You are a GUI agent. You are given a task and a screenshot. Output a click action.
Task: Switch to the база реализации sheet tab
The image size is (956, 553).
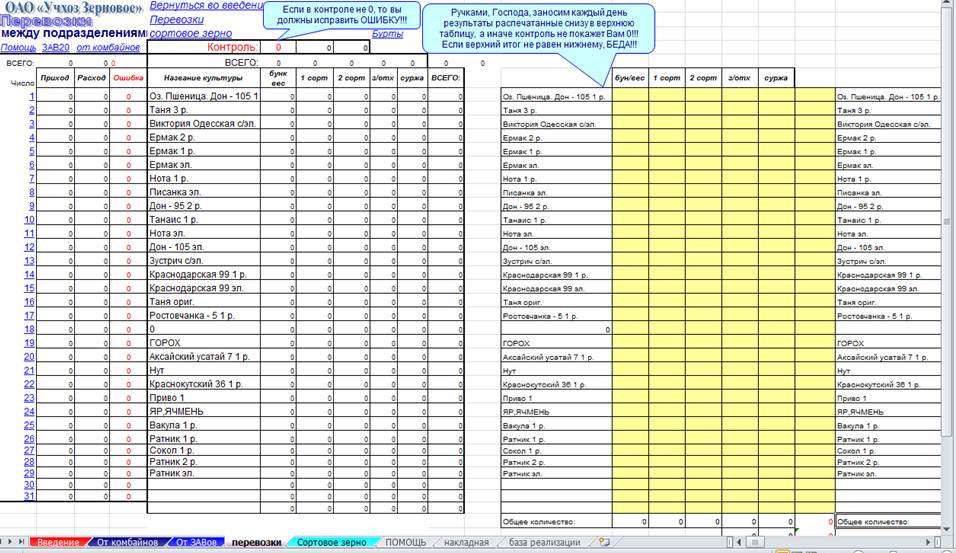[x=544, y=542]
